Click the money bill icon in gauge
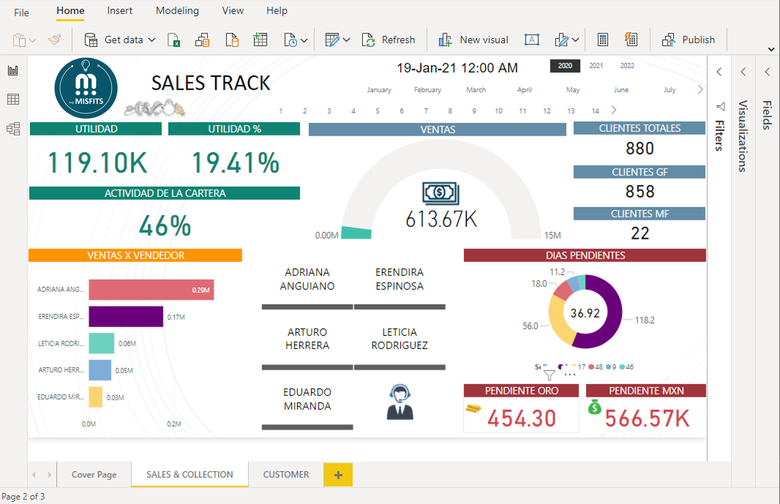 [441, 194]
